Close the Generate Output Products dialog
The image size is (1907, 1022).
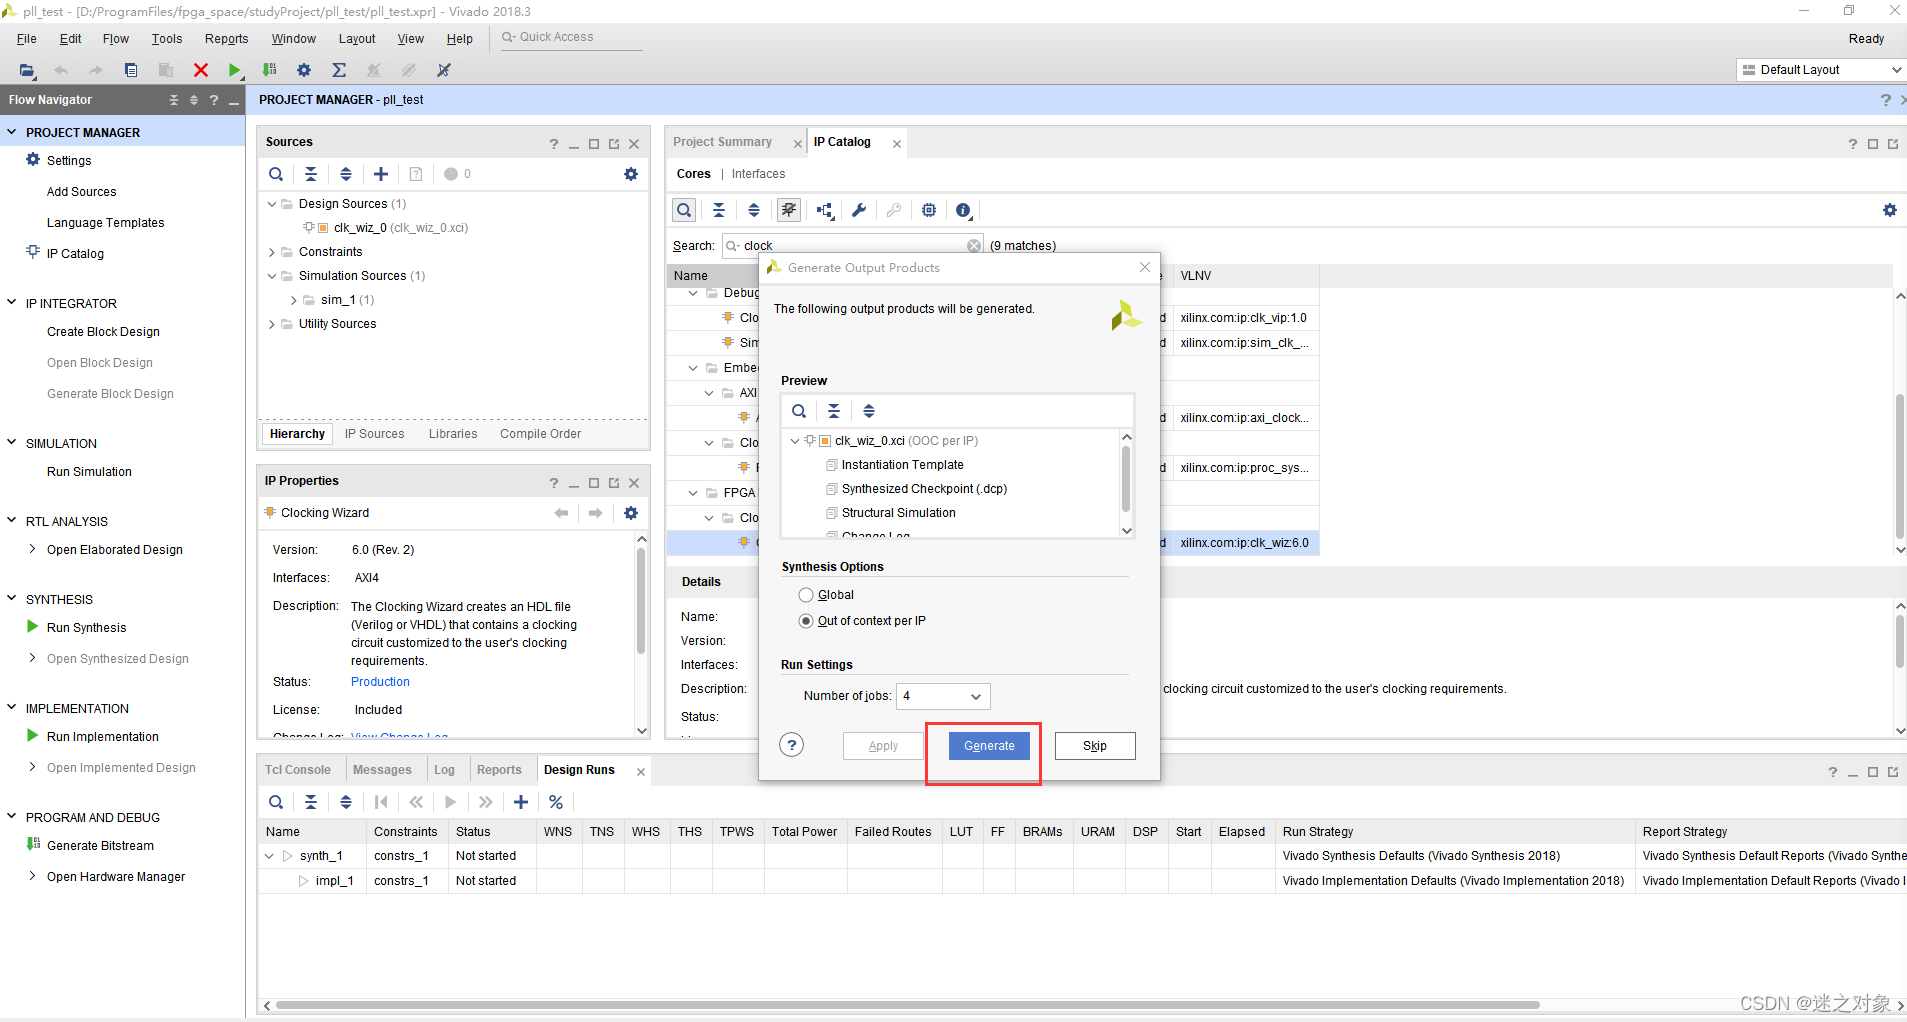[1145, 267]
